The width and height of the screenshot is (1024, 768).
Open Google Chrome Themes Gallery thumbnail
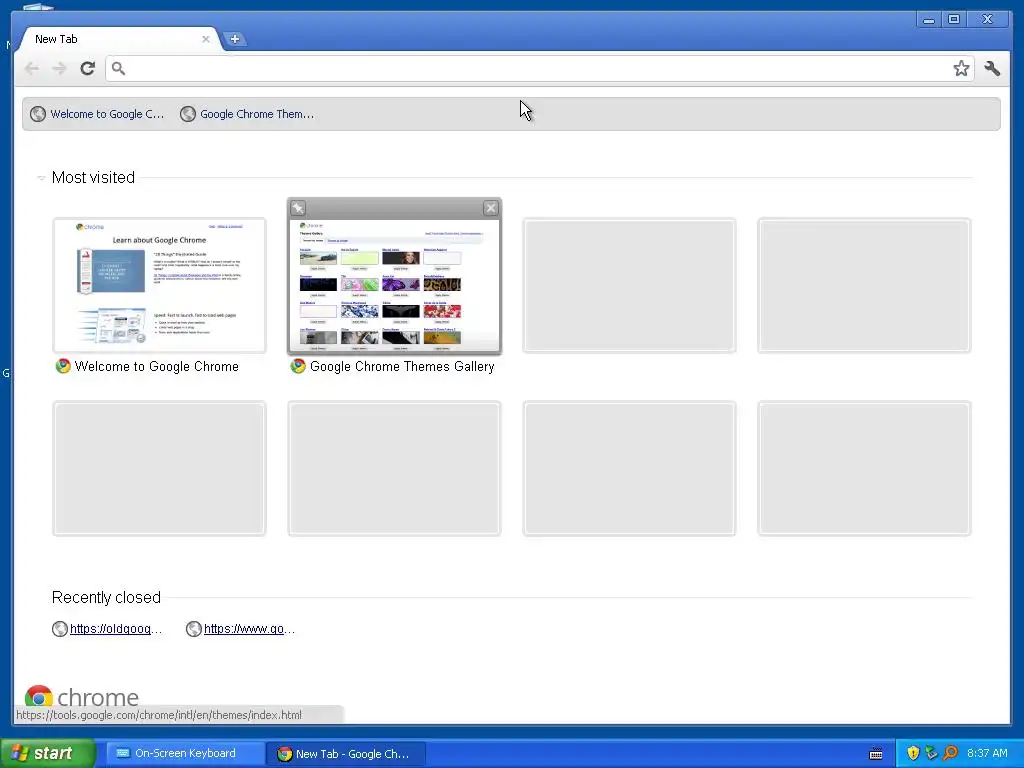pyautogui.click(x=394, y=285)
